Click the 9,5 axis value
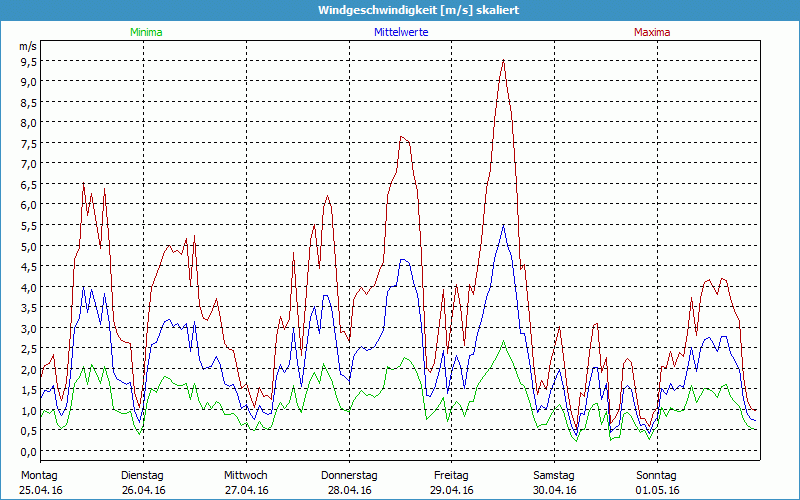This screenshot has width=800, height=500. (x=28, y=62)
